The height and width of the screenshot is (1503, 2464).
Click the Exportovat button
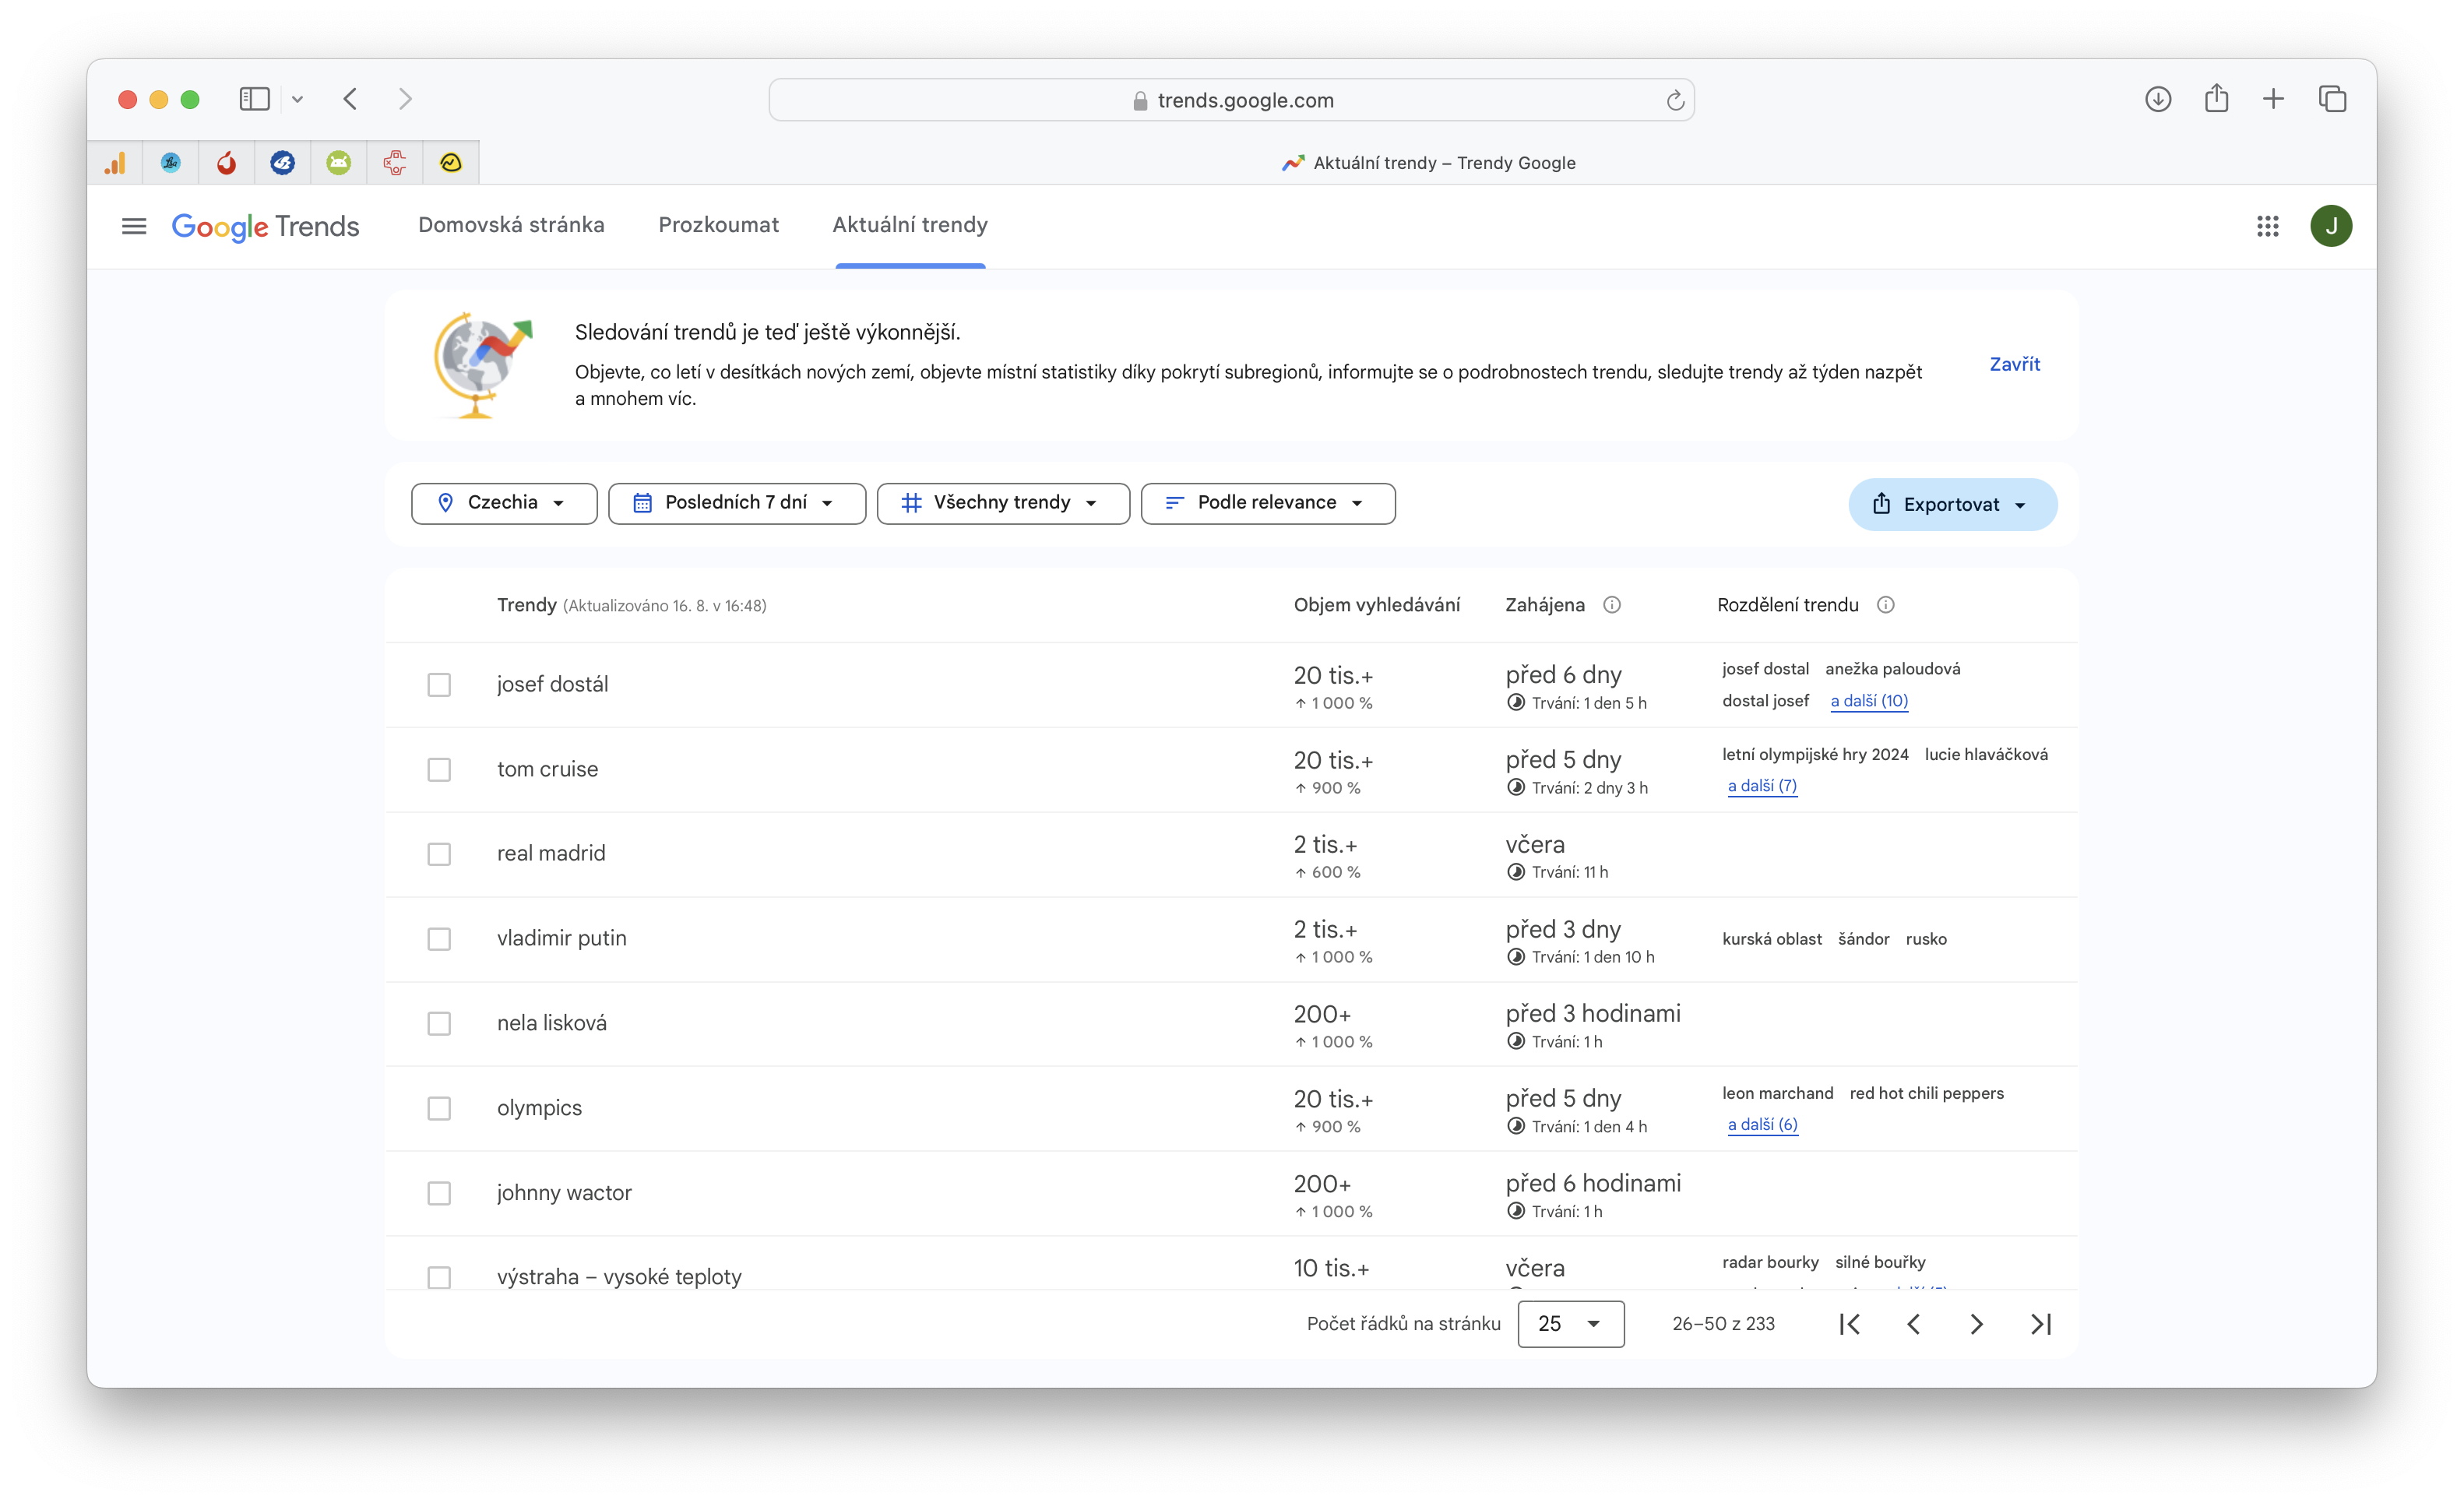[1951, 504]
